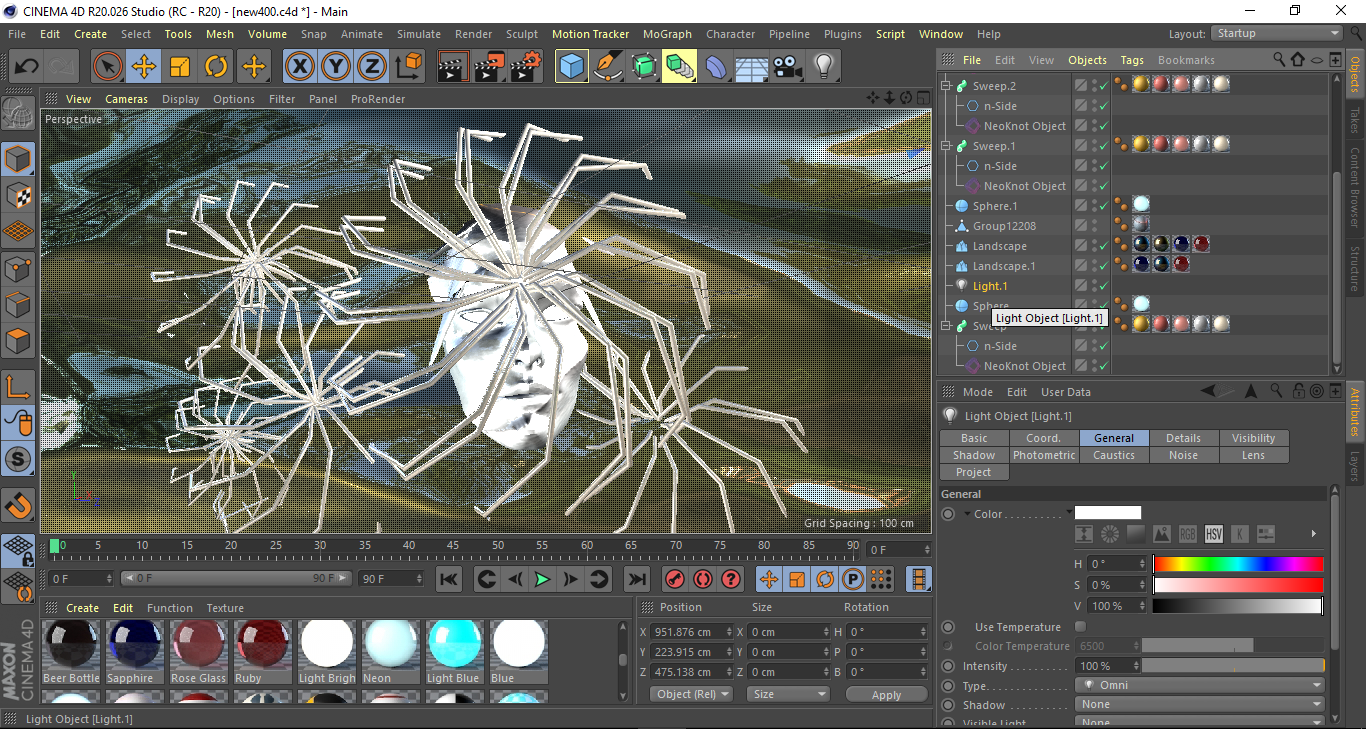Click Make Editable icon in left toolbar
The height and width of the screenshot is (729, 1366).
(x=19, y=113)
